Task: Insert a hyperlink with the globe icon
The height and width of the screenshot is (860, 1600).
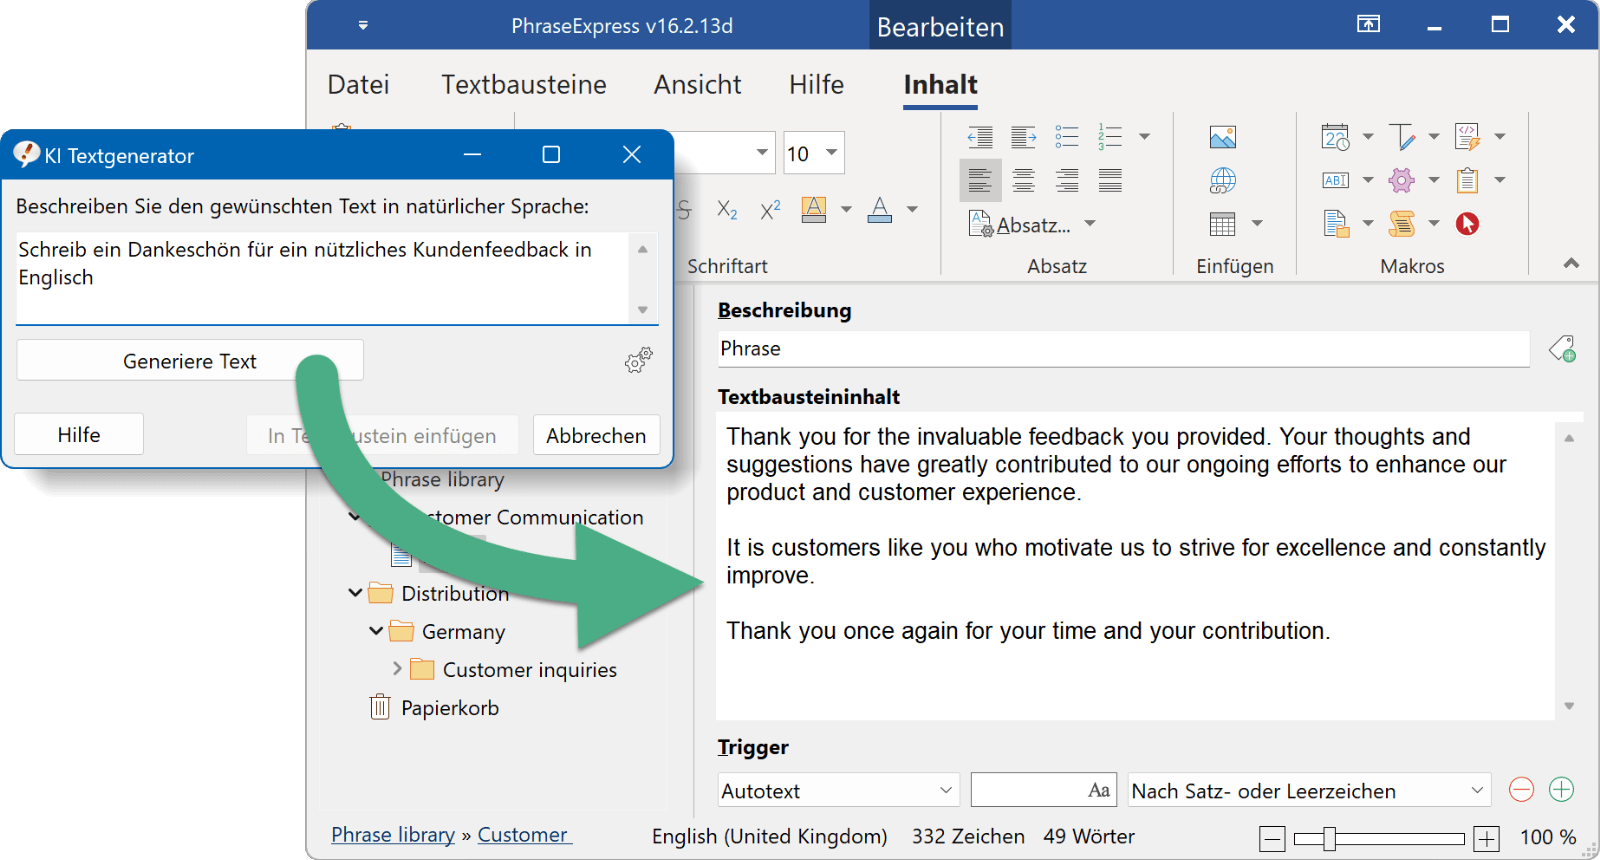Action: pos(1222,181)
